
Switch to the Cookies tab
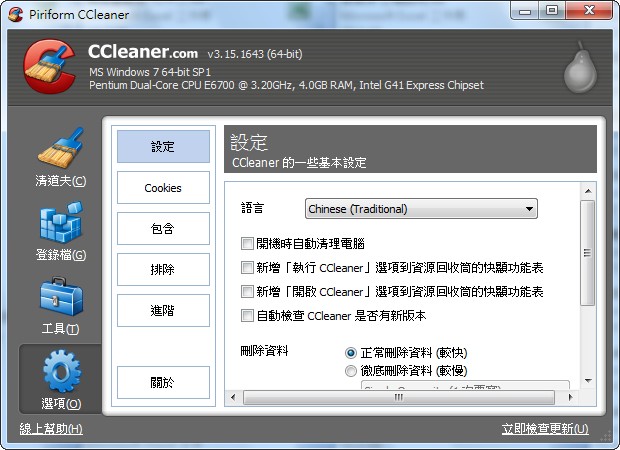[x=163, y=188]
